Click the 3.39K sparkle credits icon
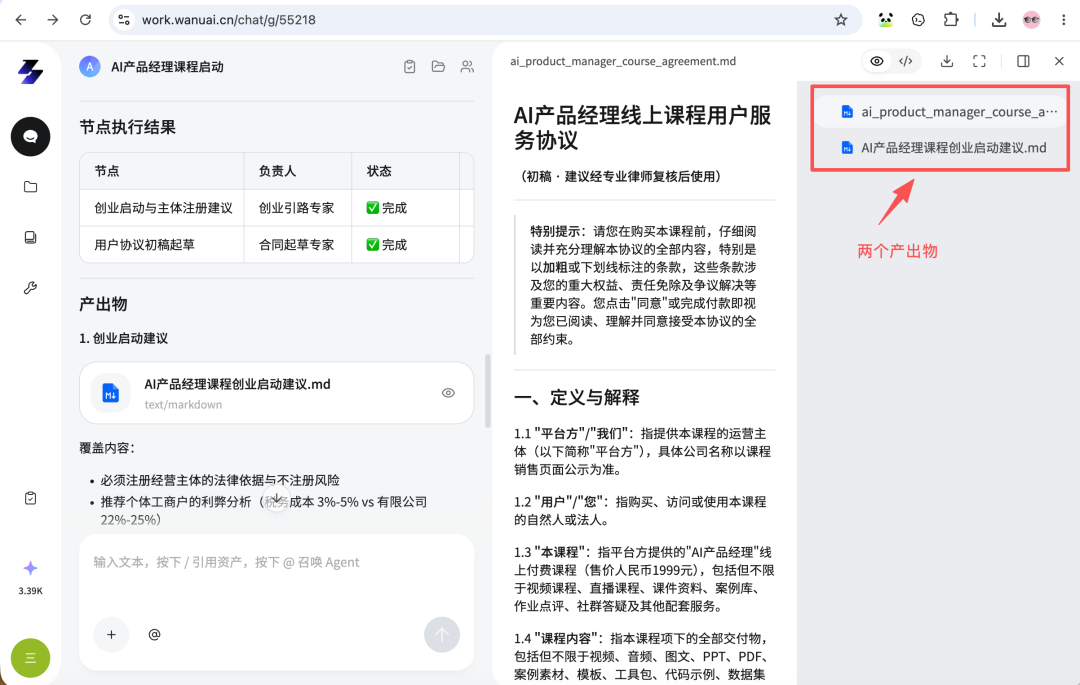This screenshot has height=685, width=1080. pyautogui.click(x=30, y=568)
